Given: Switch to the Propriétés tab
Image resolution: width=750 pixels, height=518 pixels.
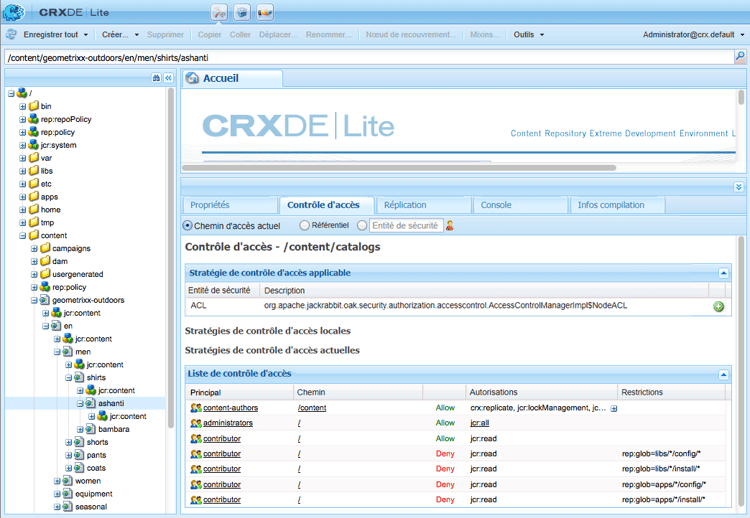Looking at the screenshot, I should click(x=230, y=205).
